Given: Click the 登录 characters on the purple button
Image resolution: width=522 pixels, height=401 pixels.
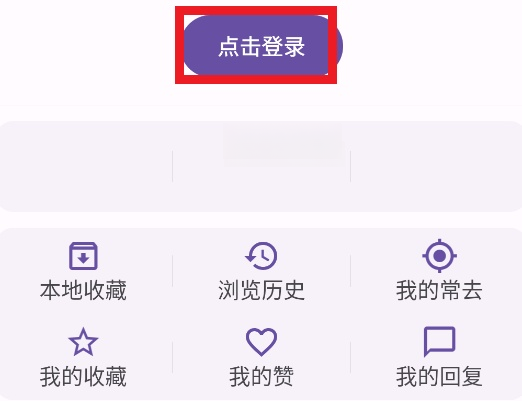Looking at the screenshot, I should pyautogui.click(x=283, y=46).
